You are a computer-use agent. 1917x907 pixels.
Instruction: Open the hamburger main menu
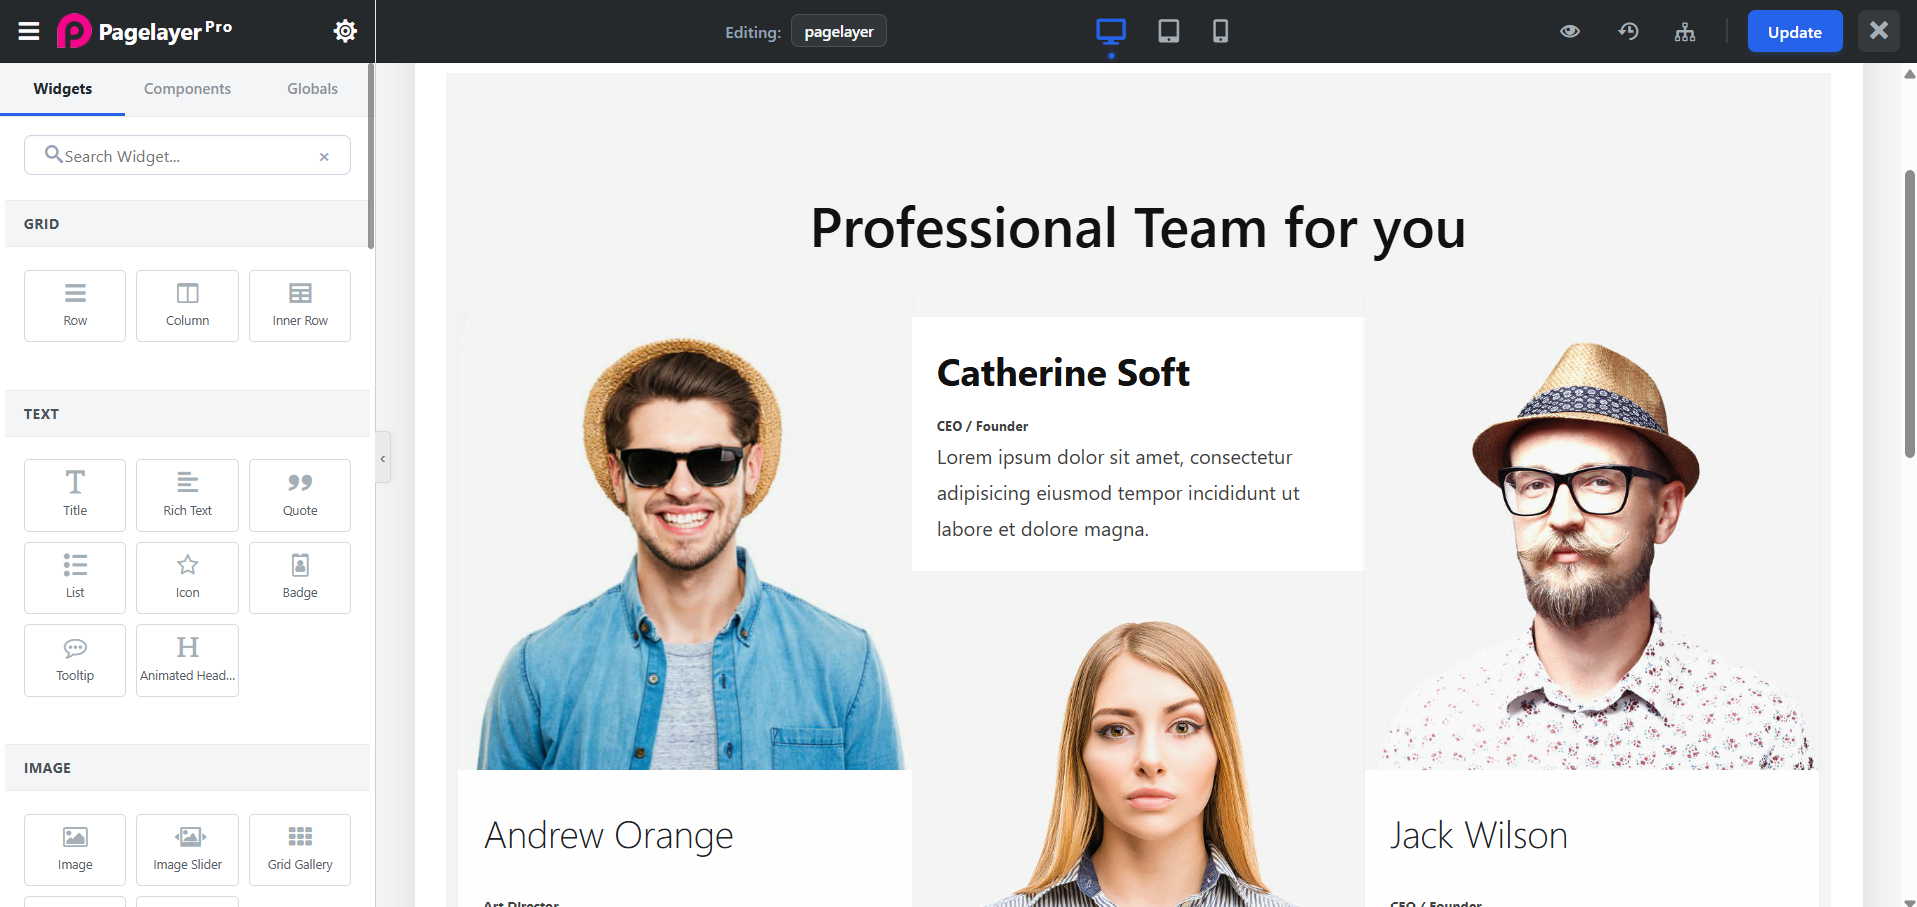click(x=29, y=31)
